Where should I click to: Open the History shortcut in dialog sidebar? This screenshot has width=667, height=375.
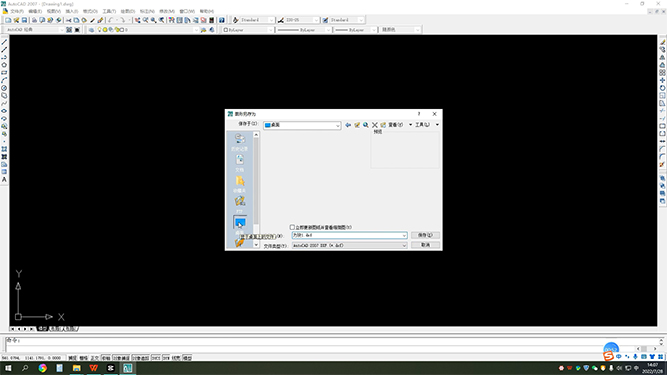click(x=239, y=142)
